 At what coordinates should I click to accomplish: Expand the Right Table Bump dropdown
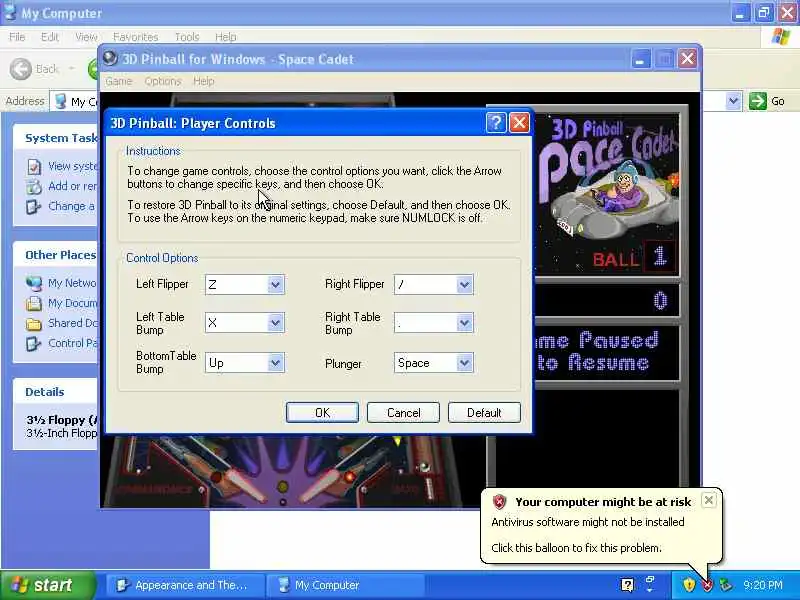tap(464, 322)
